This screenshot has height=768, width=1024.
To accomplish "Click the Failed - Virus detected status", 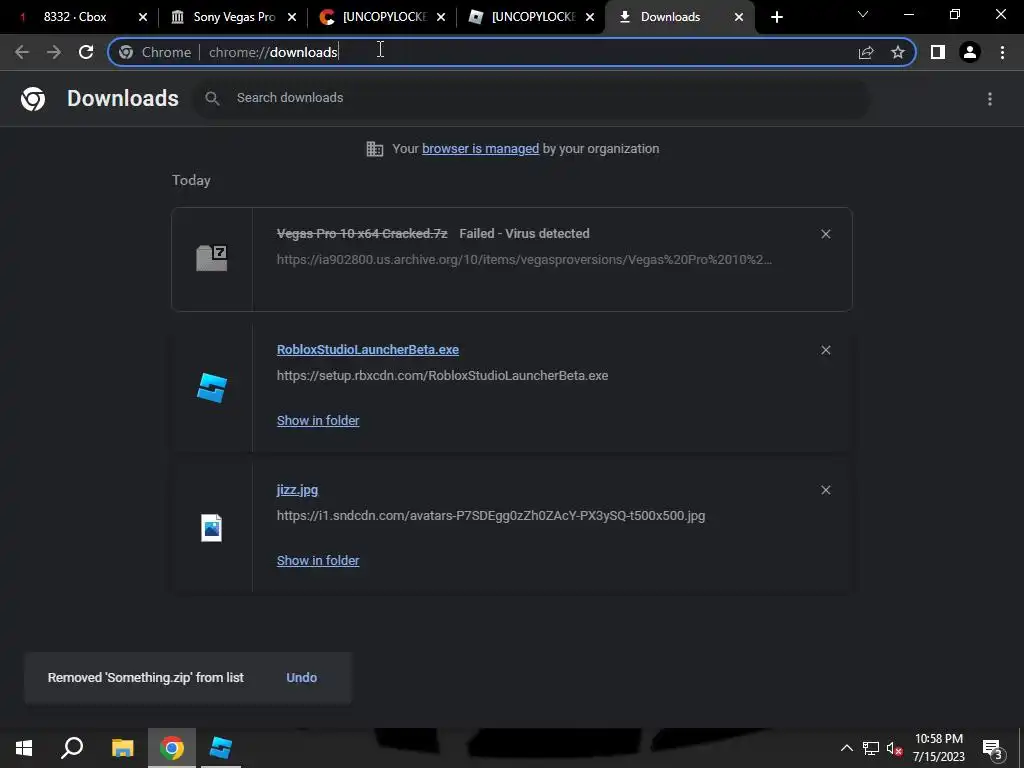I will [524, 234].
